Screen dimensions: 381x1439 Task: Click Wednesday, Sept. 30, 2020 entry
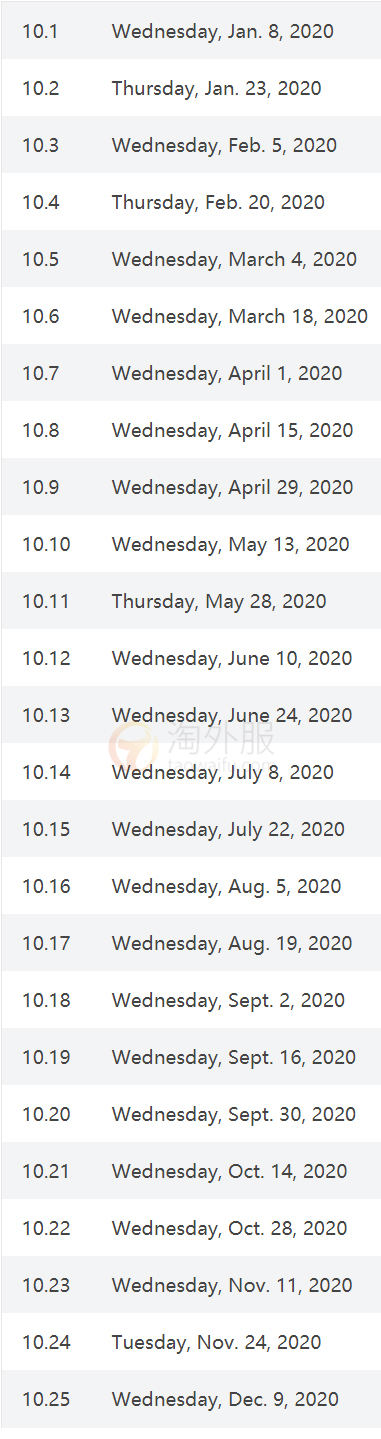point(234,1114)
